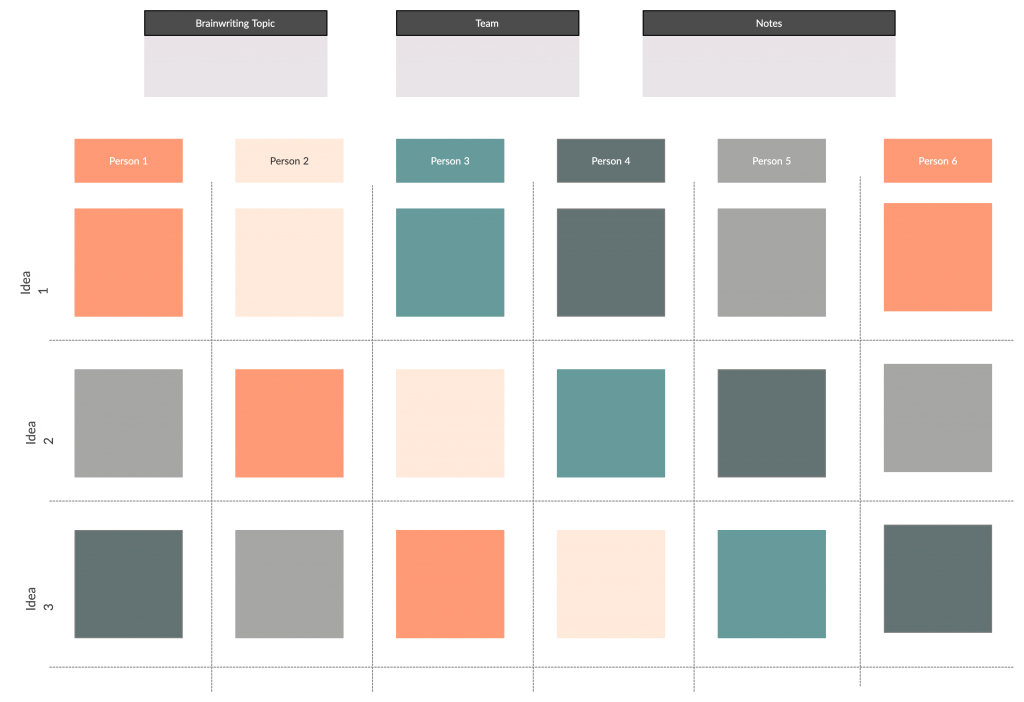This screenshot has width=1024, height=702.
Task: Click the orange card under Person 1 in Idea 1 row
Action: pos(128,262)
